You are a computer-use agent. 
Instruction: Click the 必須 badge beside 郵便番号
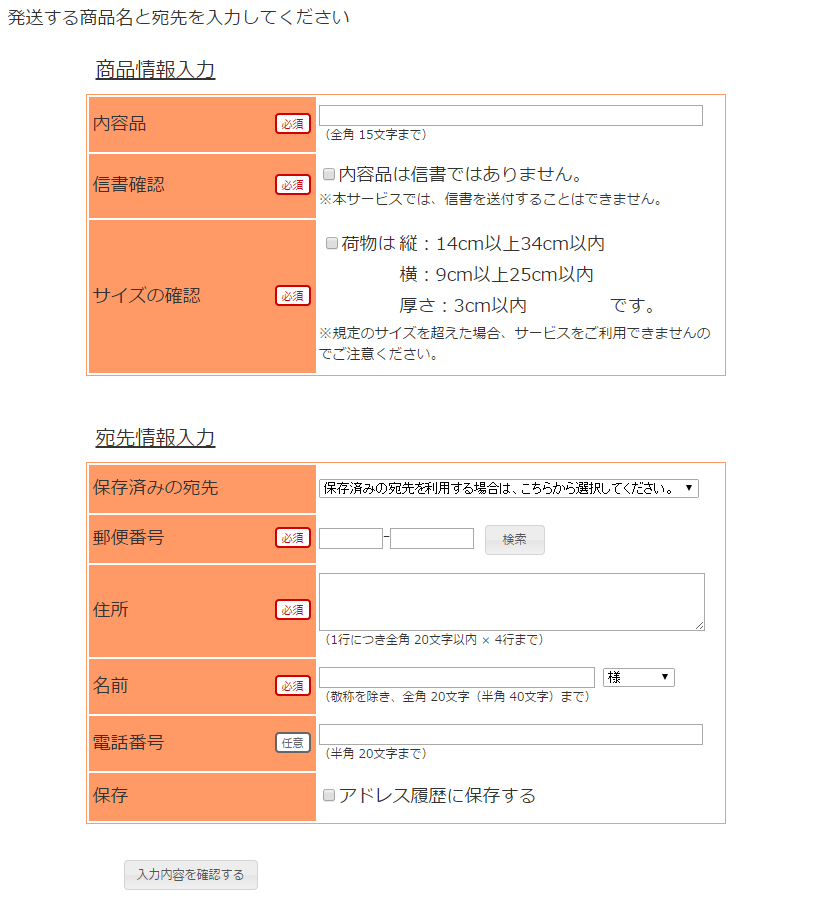[x=292, y=538]
